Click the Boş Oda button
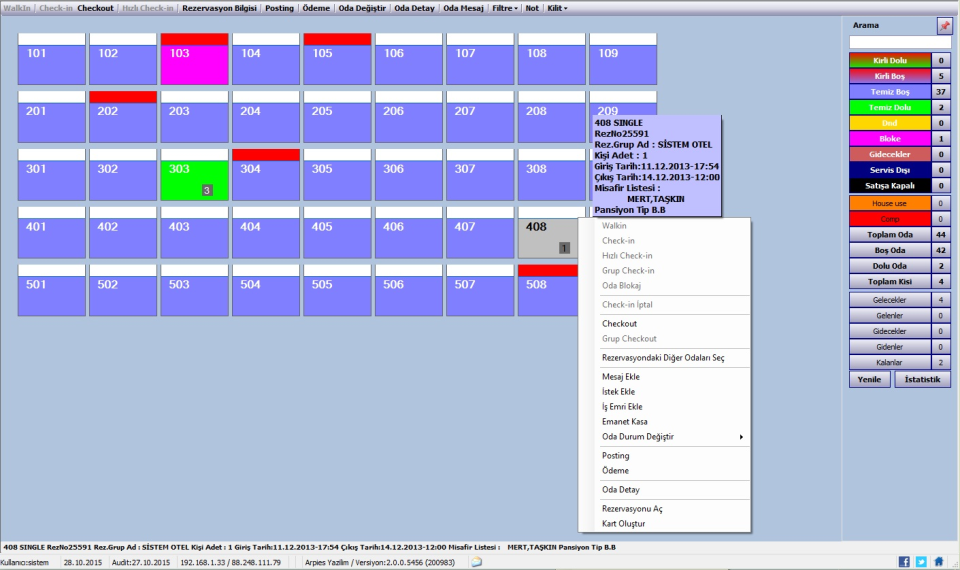960x570 pixels. point(890,250)
